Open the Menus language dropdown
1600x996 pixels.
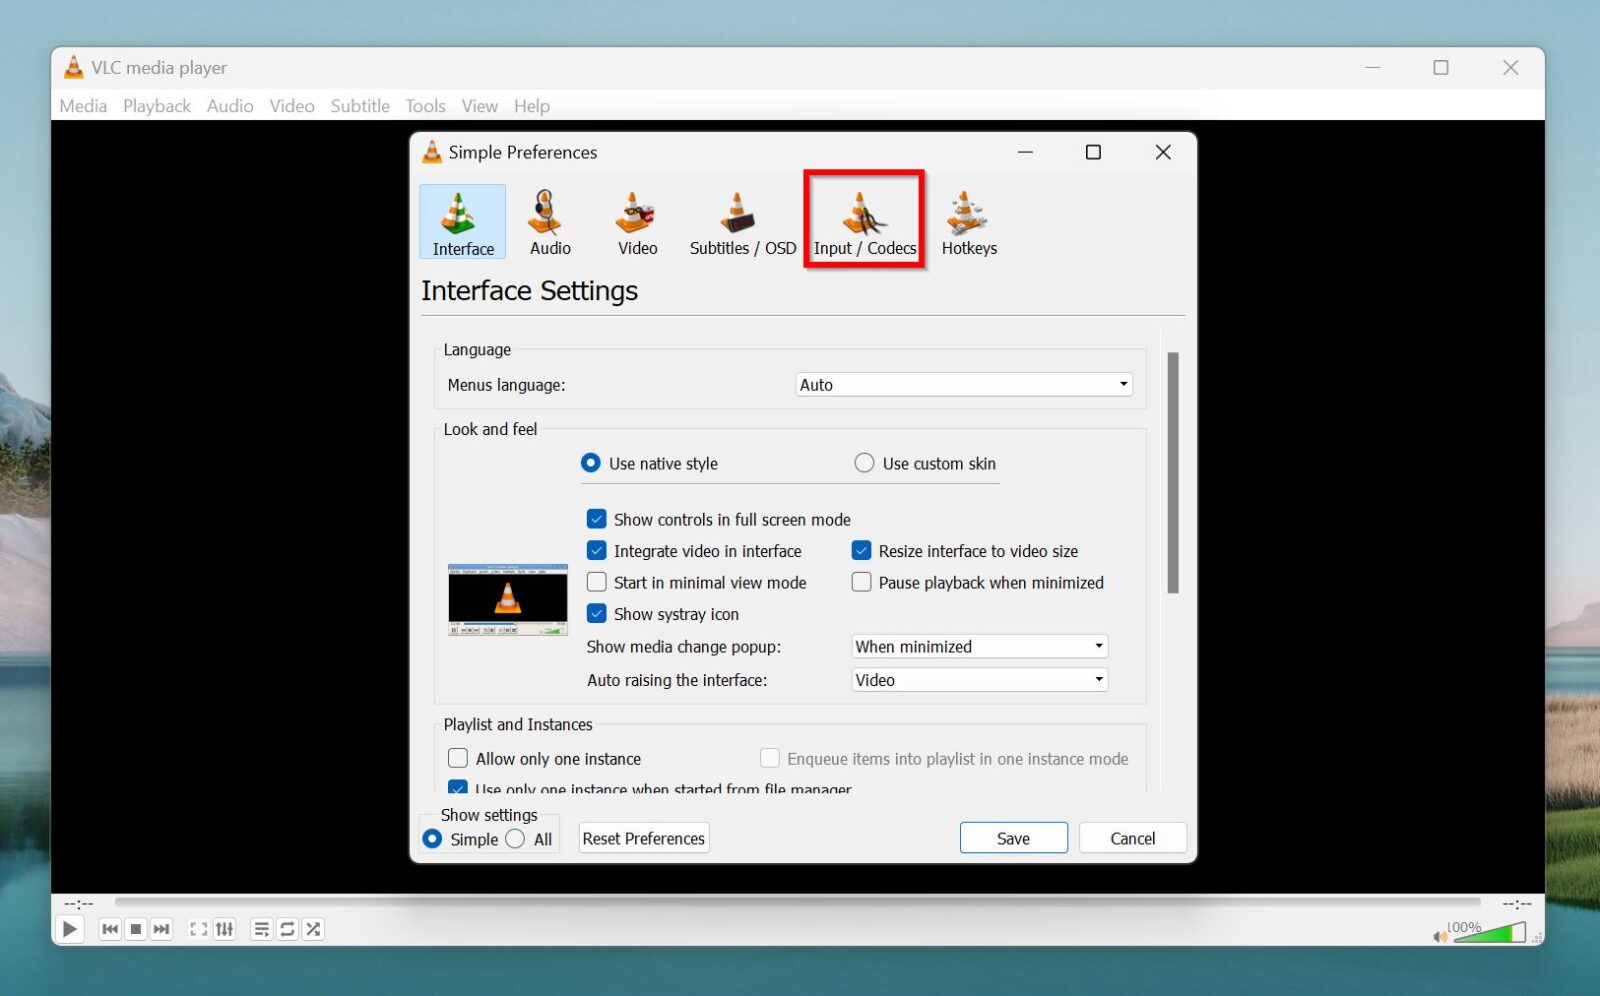(961, 384)
